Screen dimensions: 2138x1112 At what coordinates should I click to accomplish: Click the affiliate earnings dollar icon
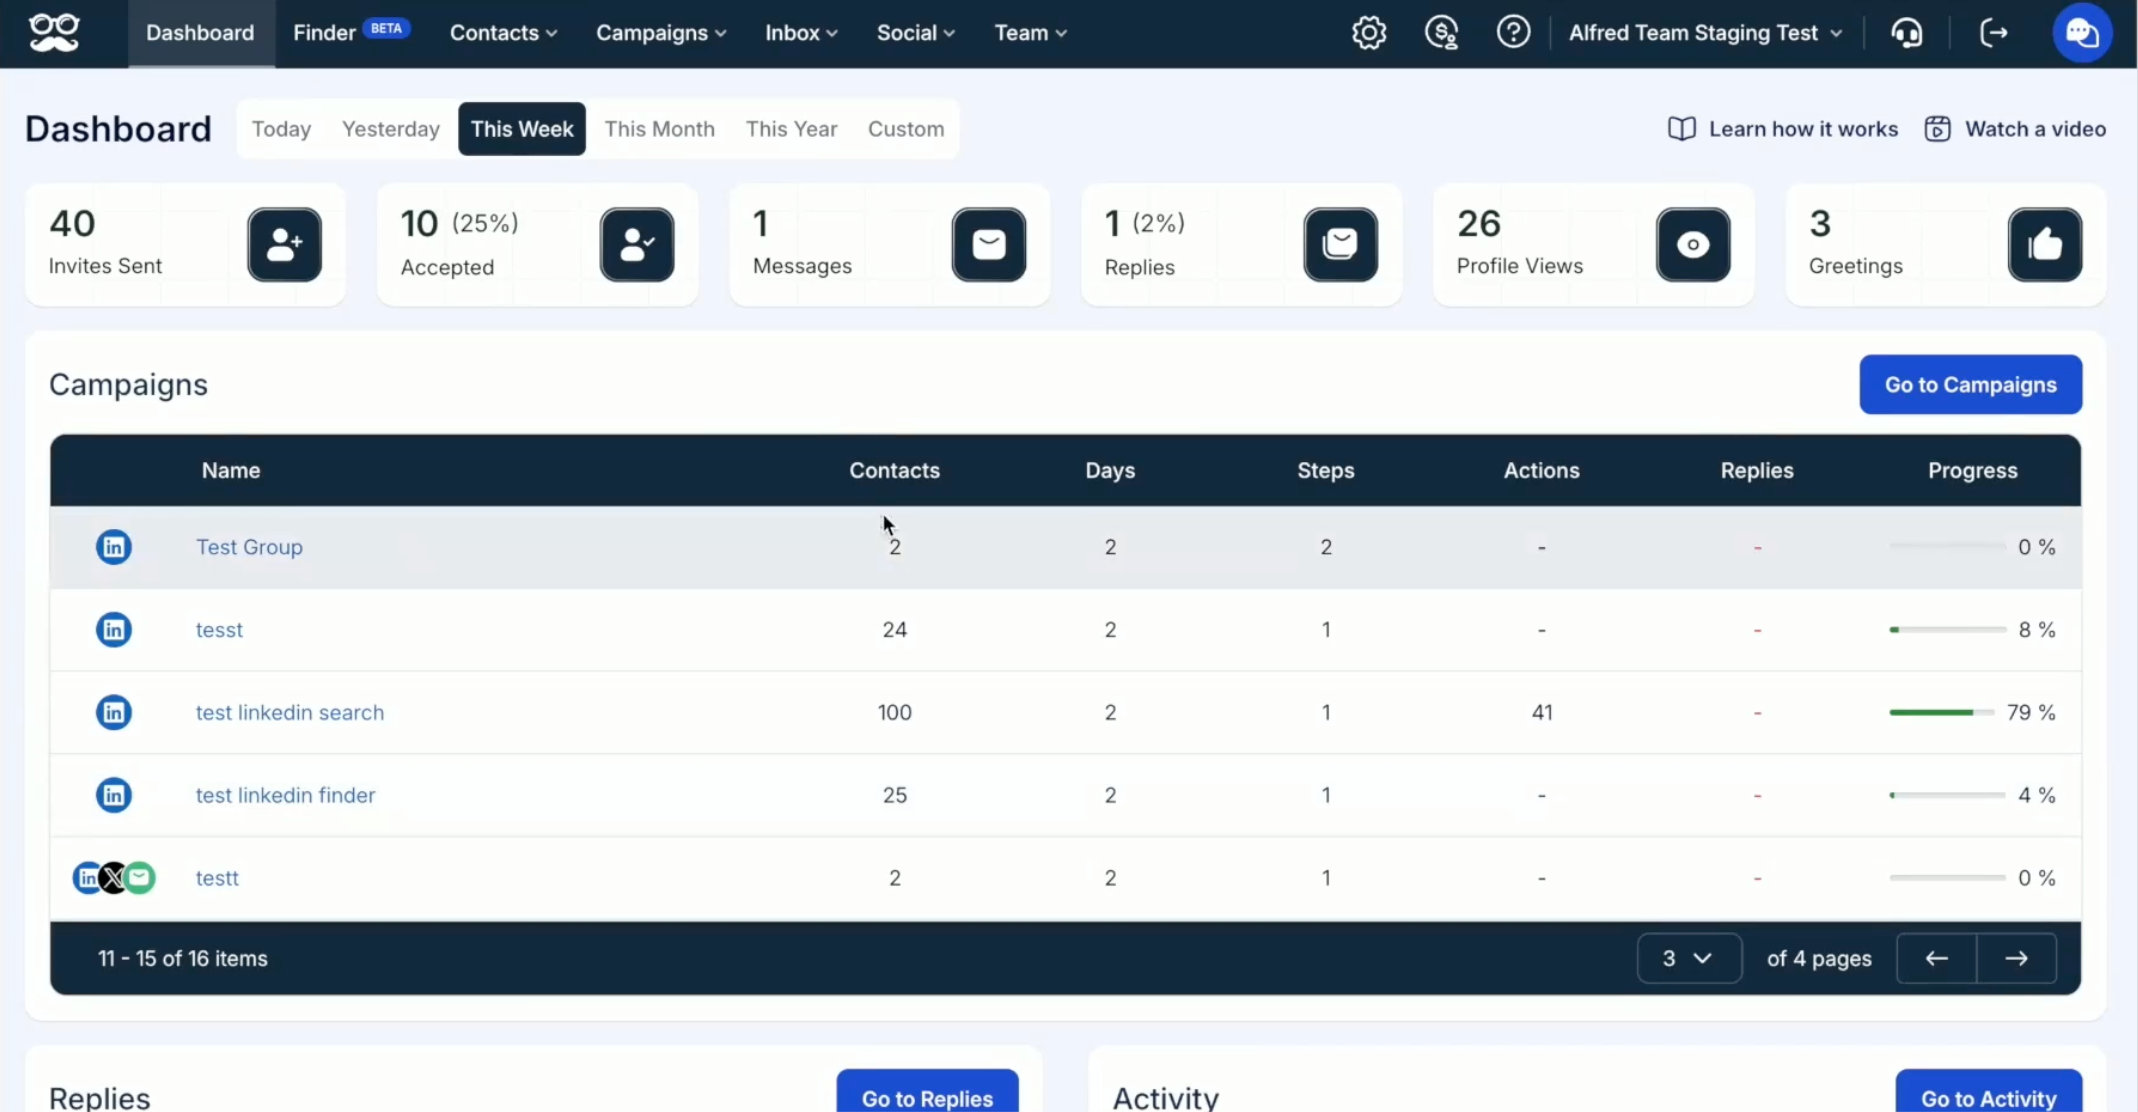click(1442, 32)
